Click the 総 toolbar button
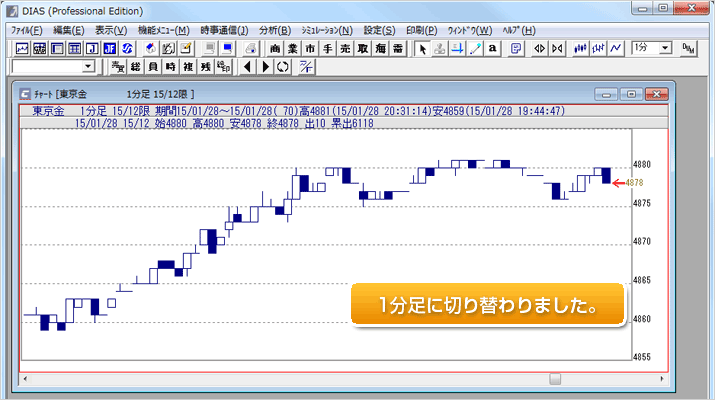The width and height of the screenshot is (715, 400). pyautogui.click(x=135, y=67)
